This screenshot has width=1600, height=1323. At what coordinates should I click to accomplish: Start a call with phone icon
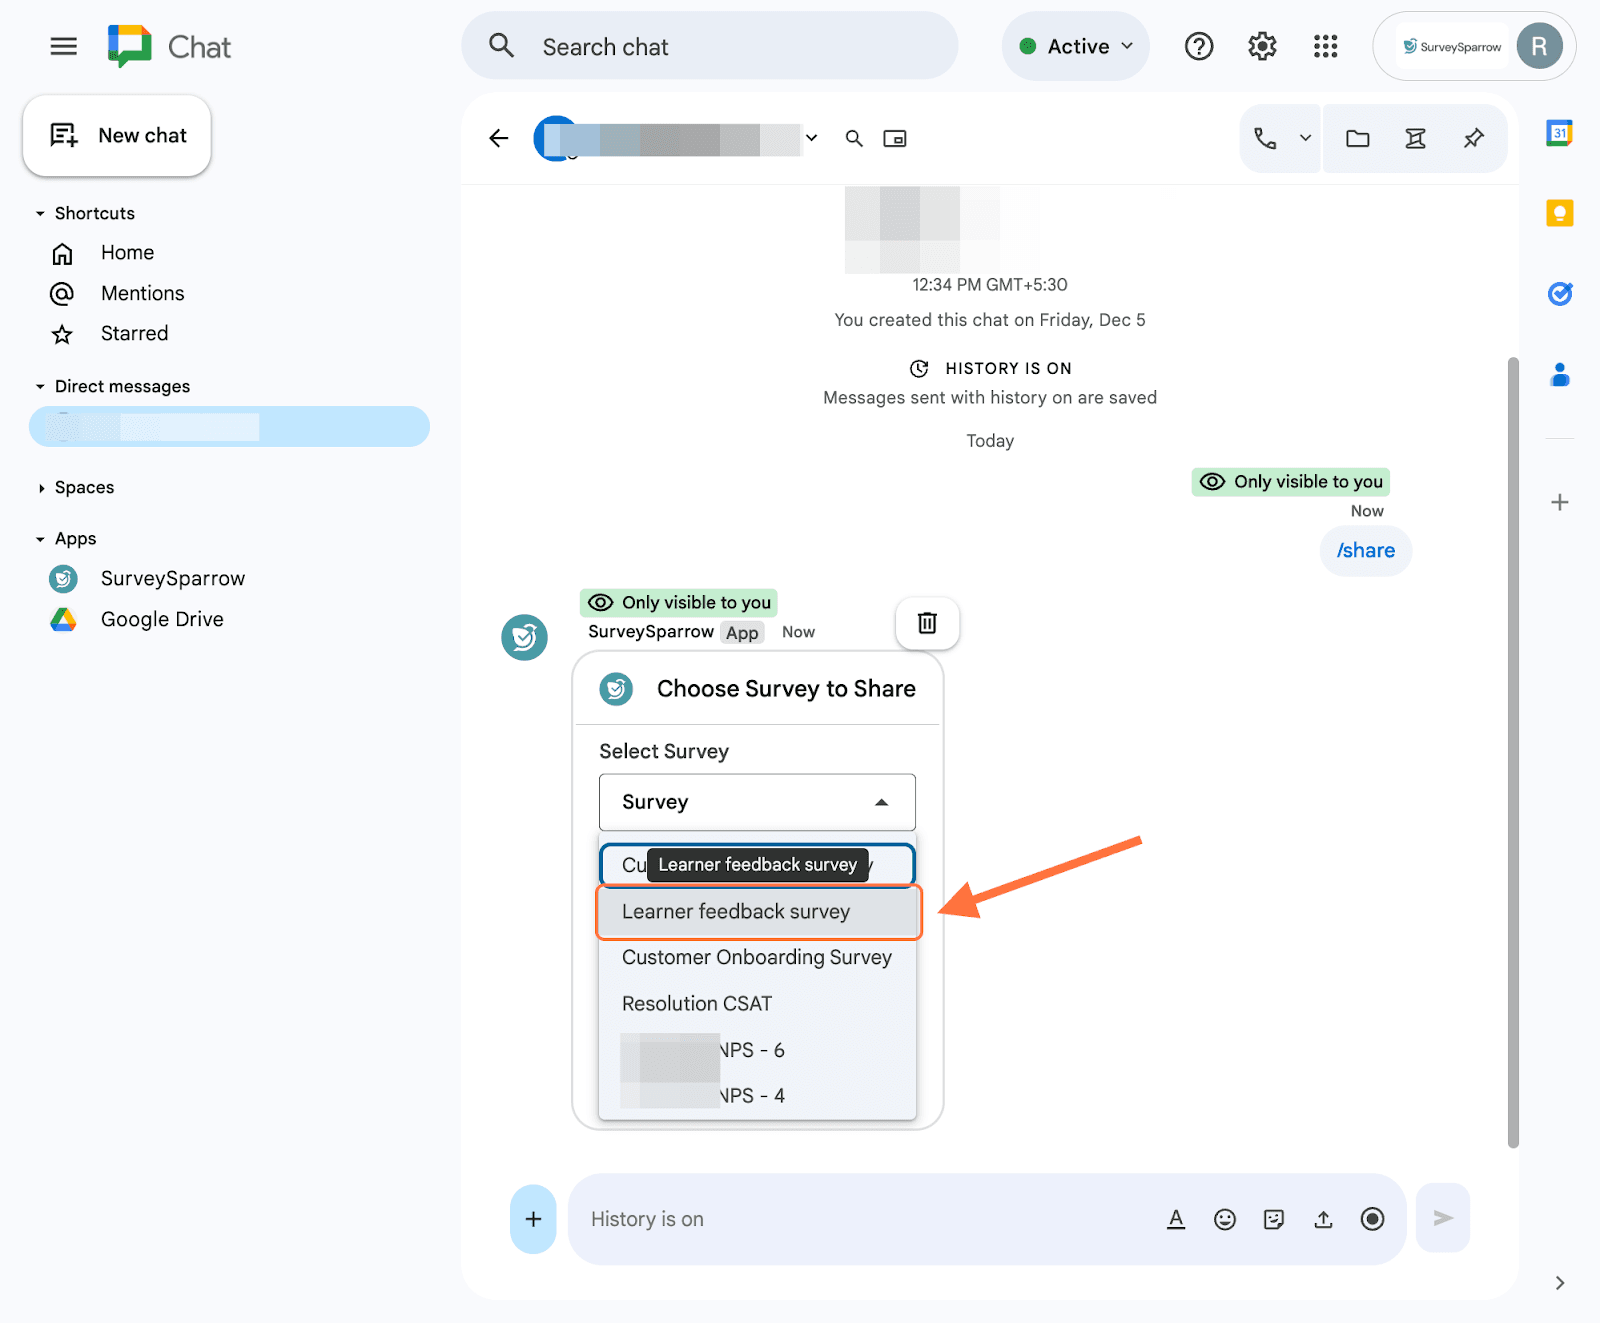1265,139
